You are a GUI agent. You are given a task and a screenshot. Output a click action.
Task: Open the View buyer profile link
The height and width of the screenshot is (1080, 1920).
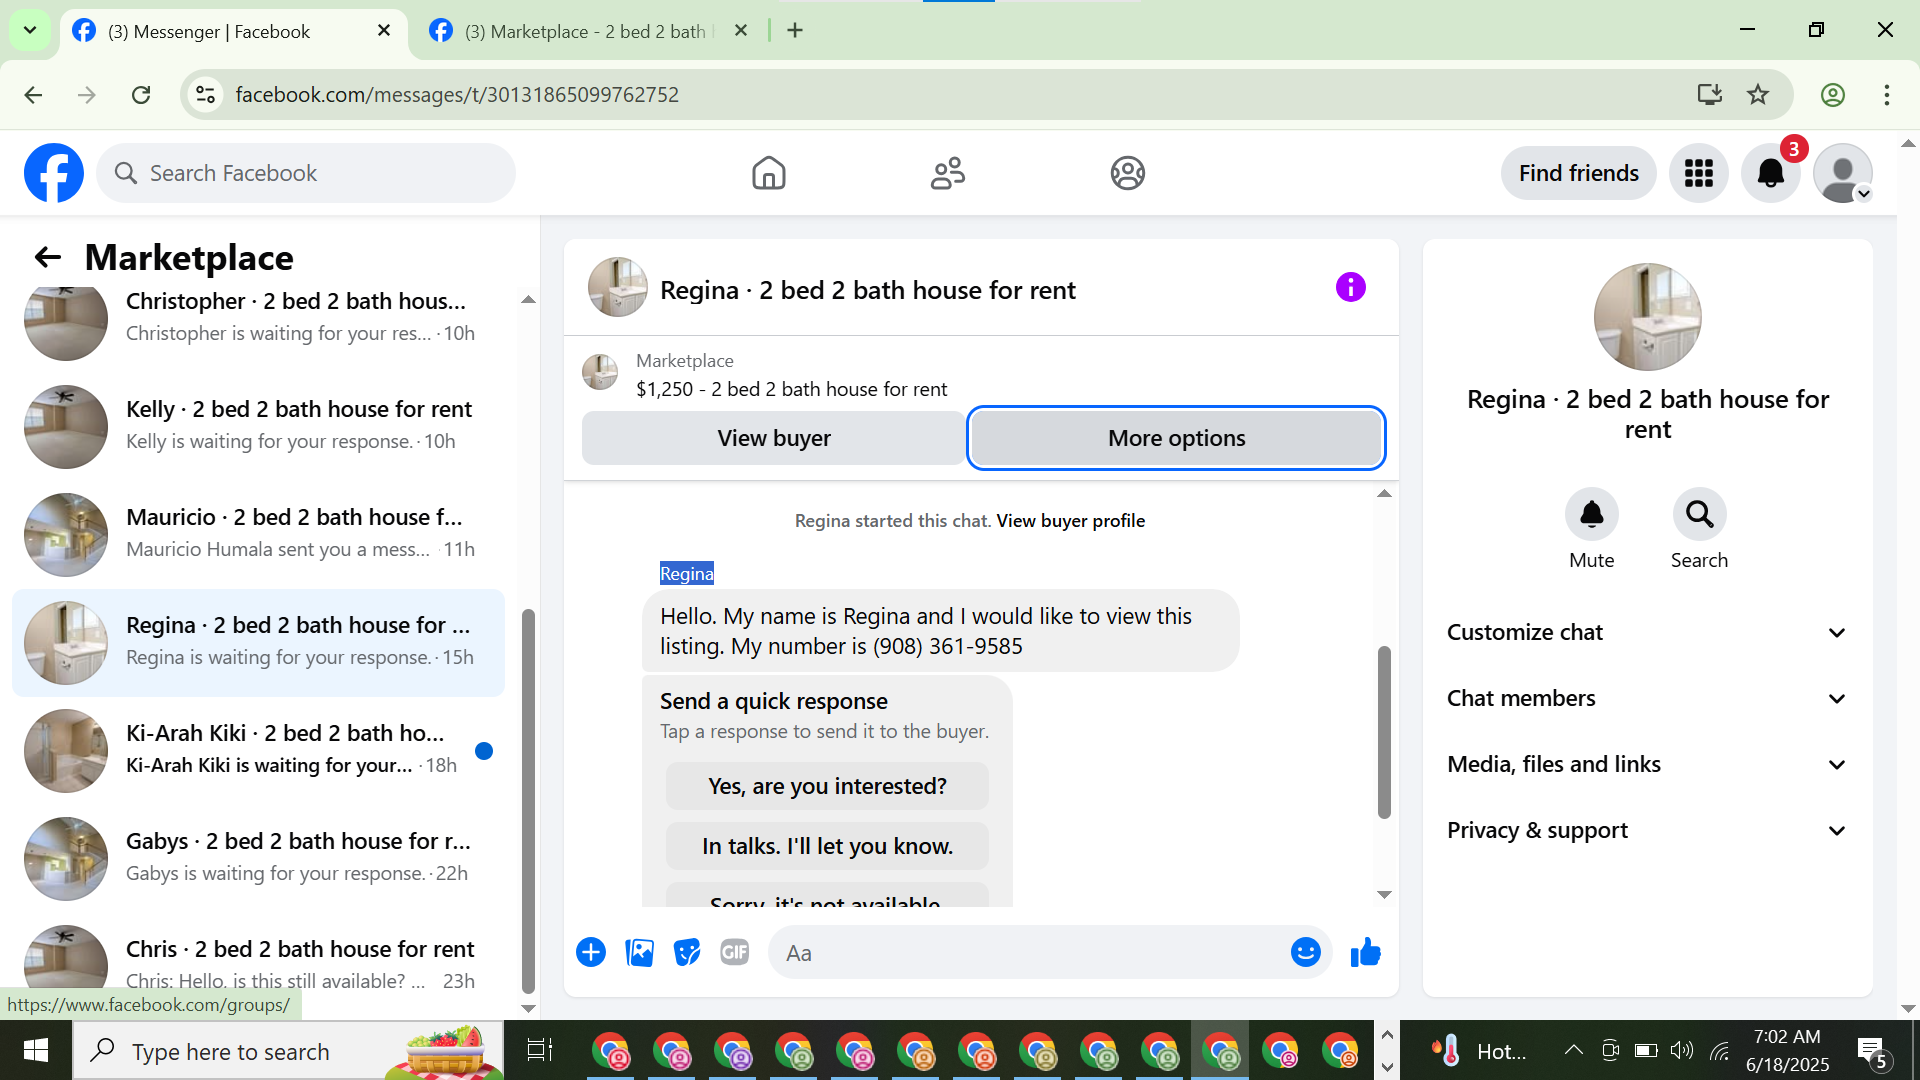click(x=1070, y=521)
